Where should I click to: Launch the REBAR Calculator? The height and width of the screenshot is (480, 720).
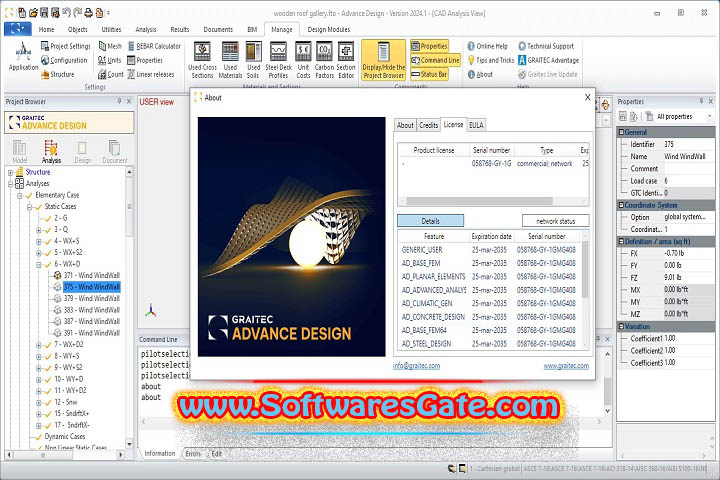(x=154, y=46)
